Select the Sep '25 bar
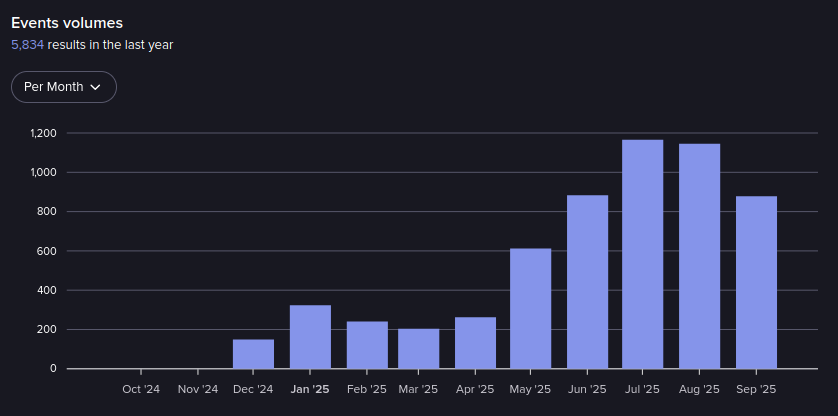838x416 pixels. pos(756,282)
